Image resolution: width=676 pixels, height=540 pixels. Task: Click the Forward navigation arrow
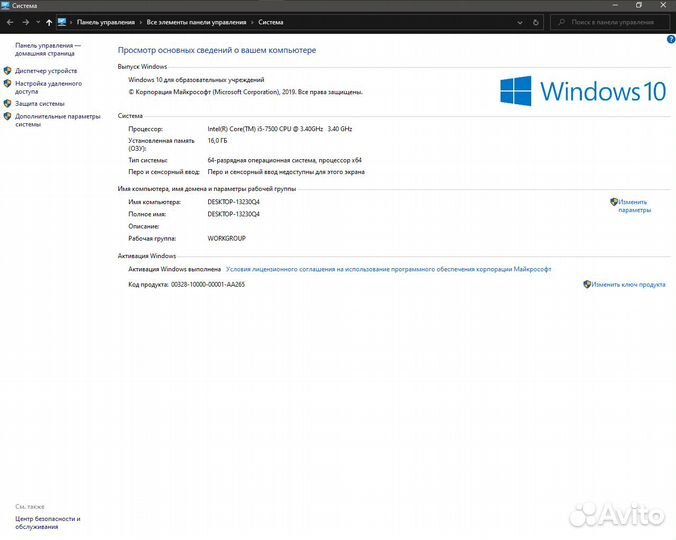click(23, 21)
